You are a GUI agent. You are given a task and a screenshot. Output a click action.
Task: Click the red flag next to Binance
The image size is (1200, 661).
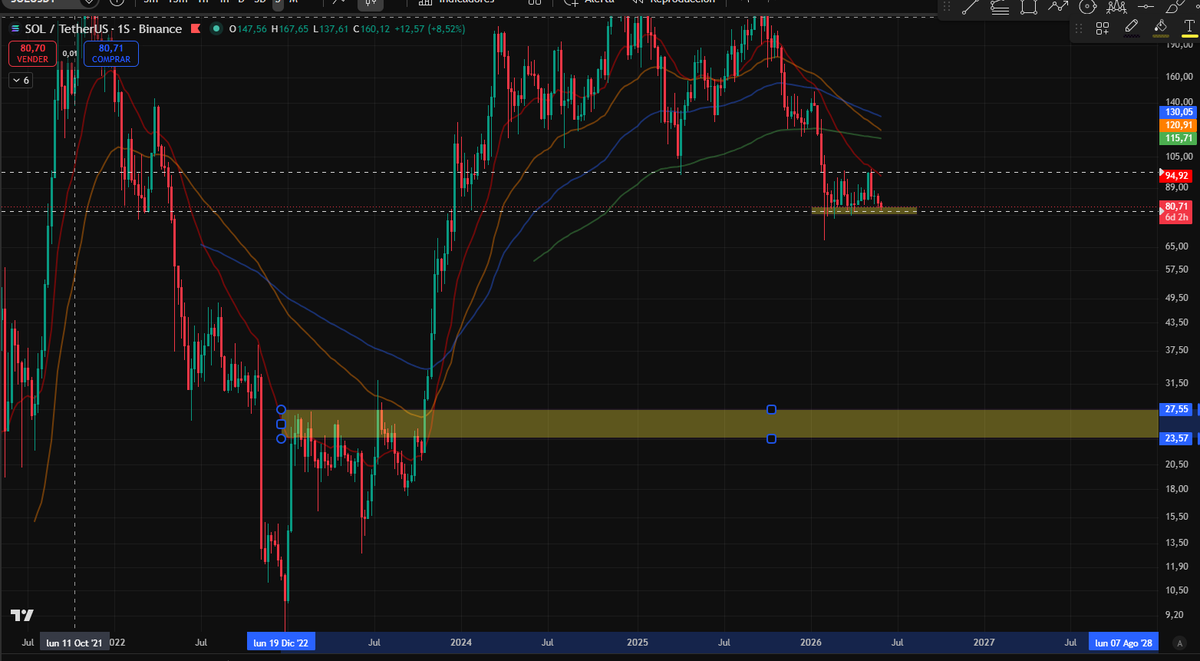(195, 28)
